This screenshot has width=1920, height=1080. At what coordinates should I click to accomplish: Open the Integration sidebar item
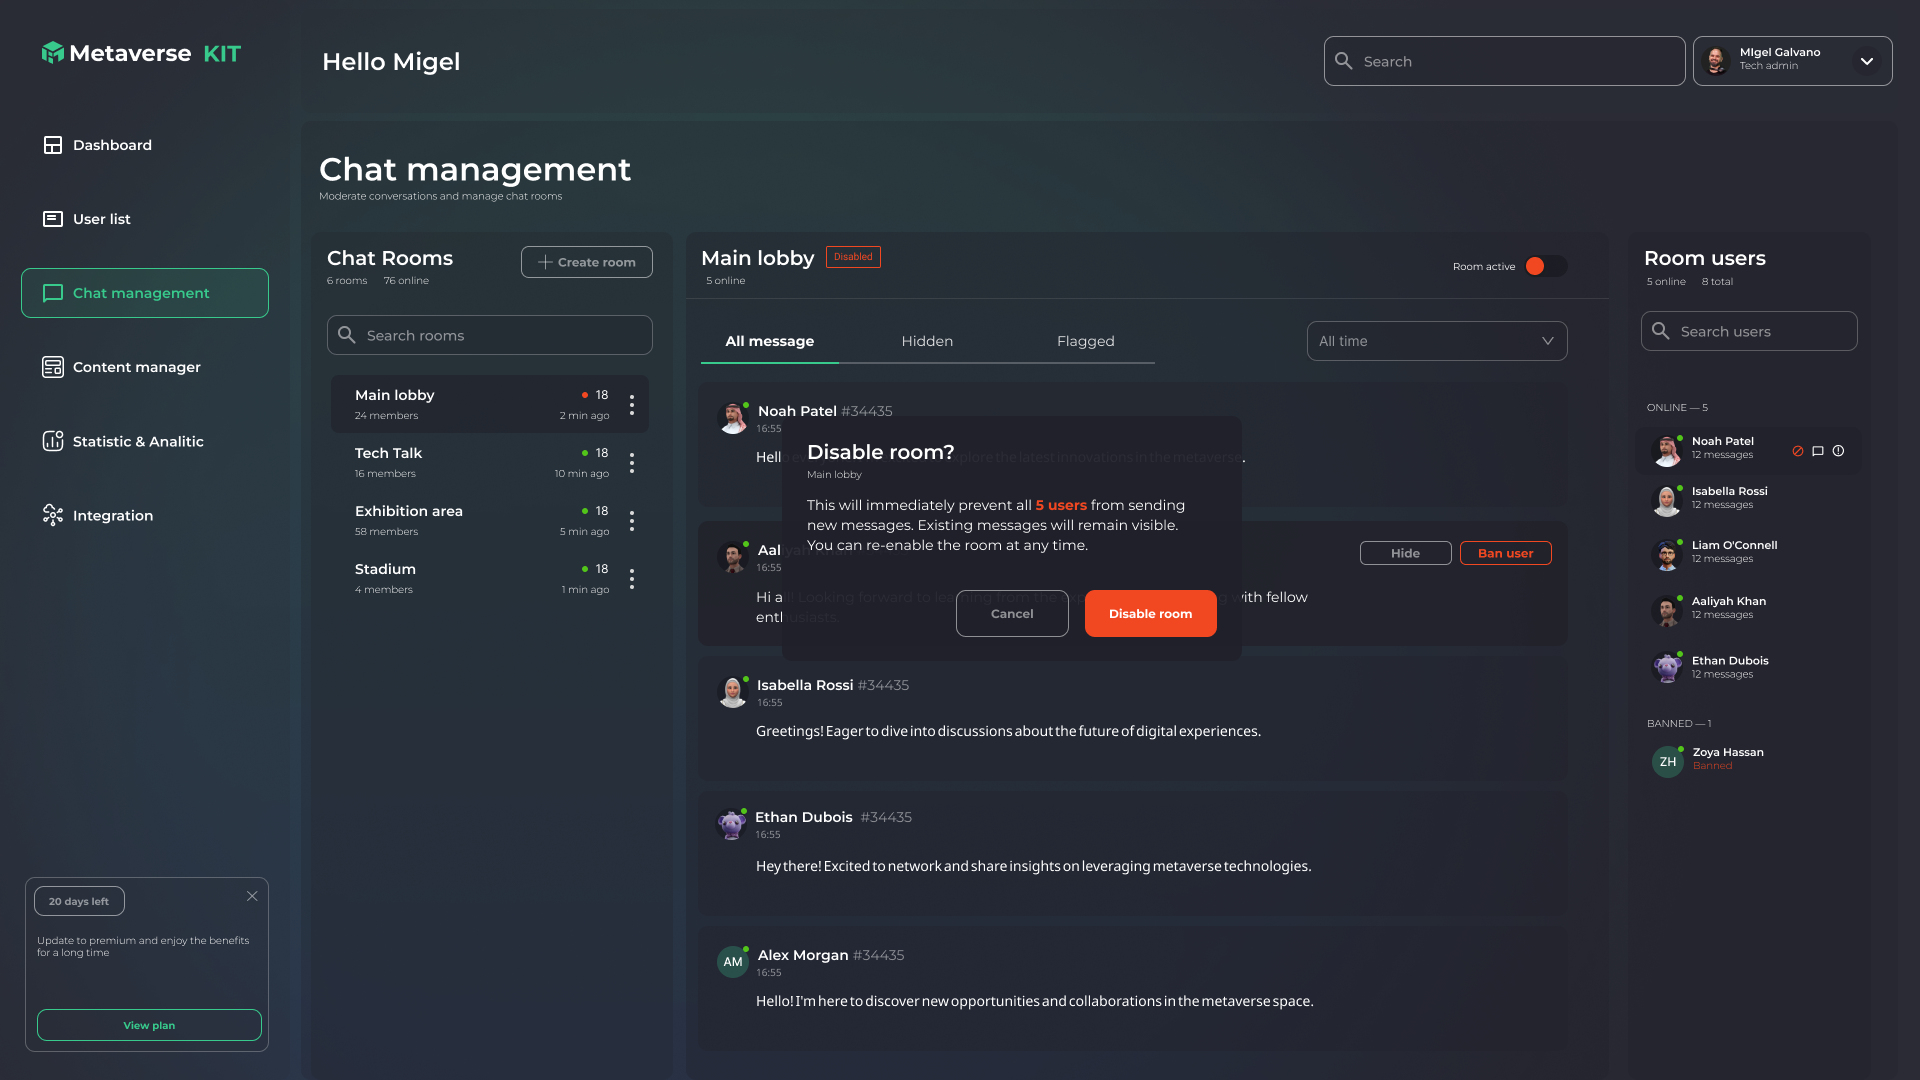click(x=112, y=515)
